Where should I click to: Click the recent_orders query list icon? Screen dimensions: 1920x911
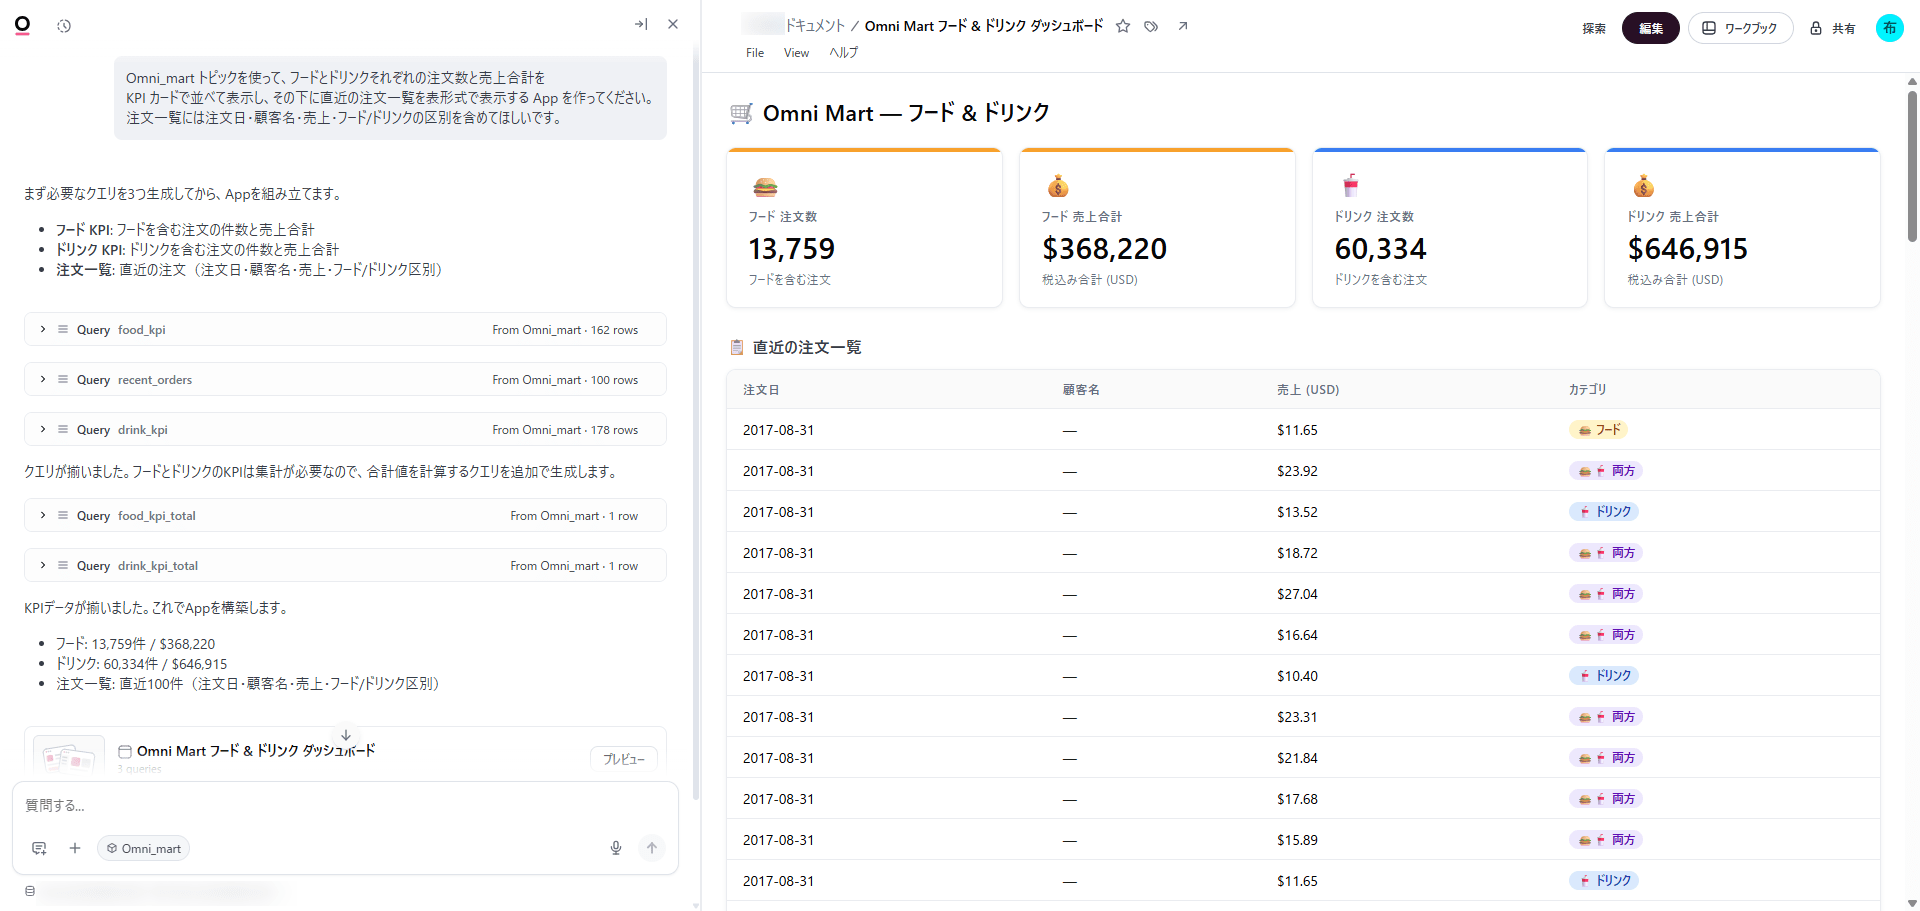click(x=63, y=379)
